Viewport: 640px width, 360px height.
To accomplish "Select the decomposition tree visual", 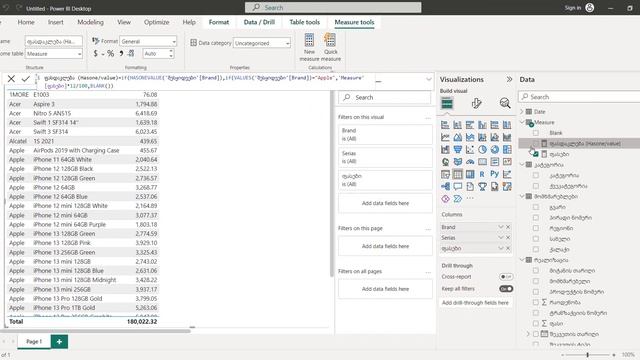I will click(445, 187).
